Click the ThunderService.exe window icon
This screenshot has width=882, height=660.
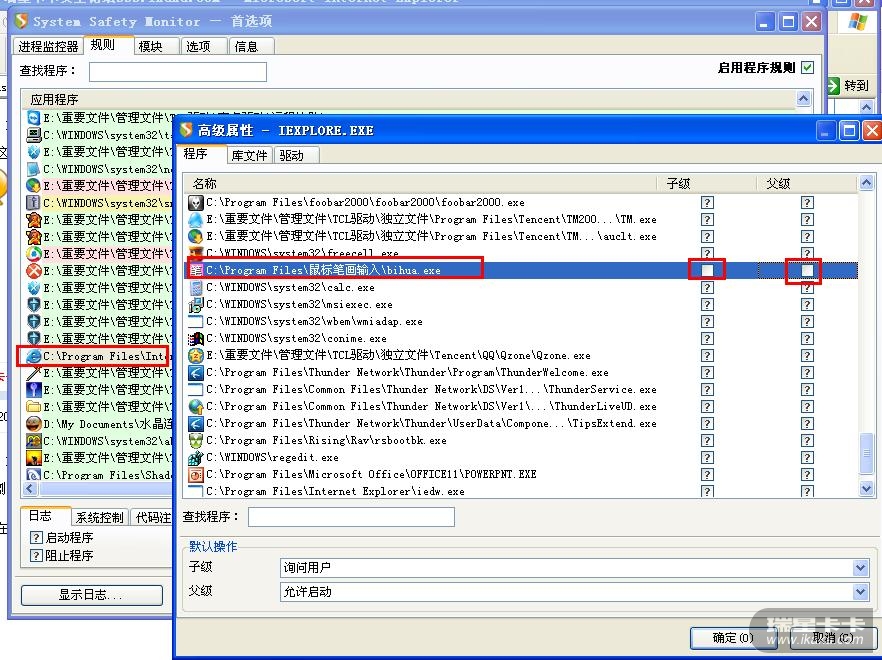click(x=196, y=389)
